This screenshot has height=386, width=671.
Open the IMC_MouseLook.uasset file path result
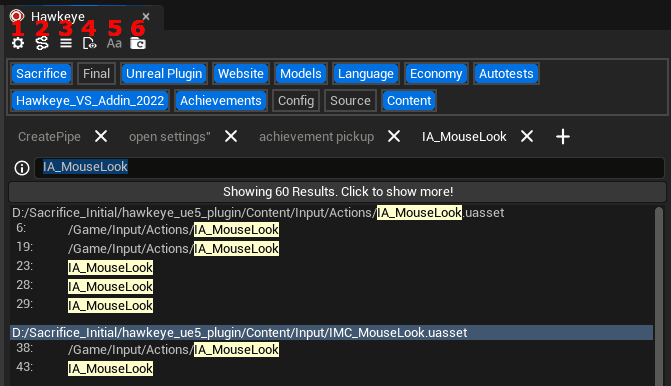tap(332, 333)
